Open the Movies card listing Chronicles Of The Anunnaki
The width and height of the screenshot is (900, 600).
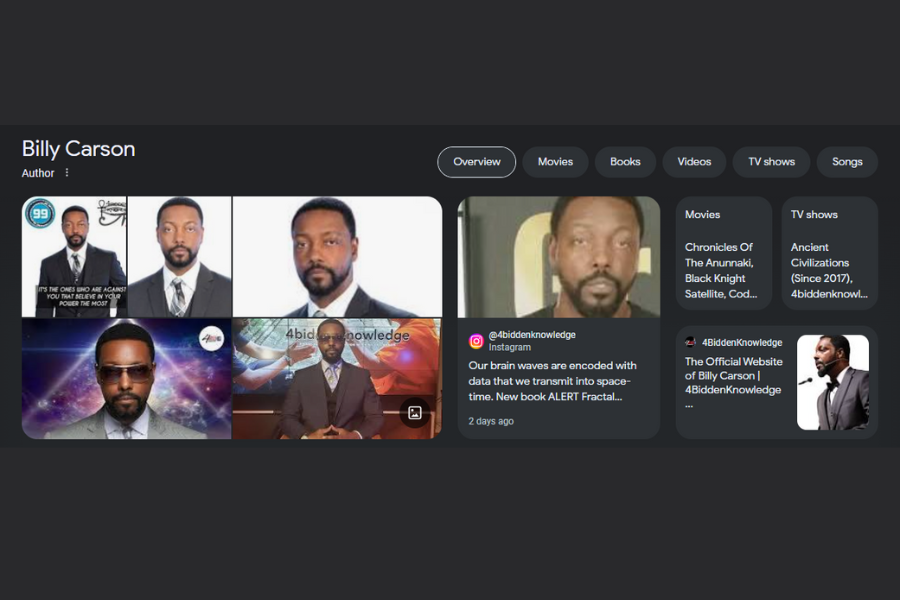click(x=724, y=253)
